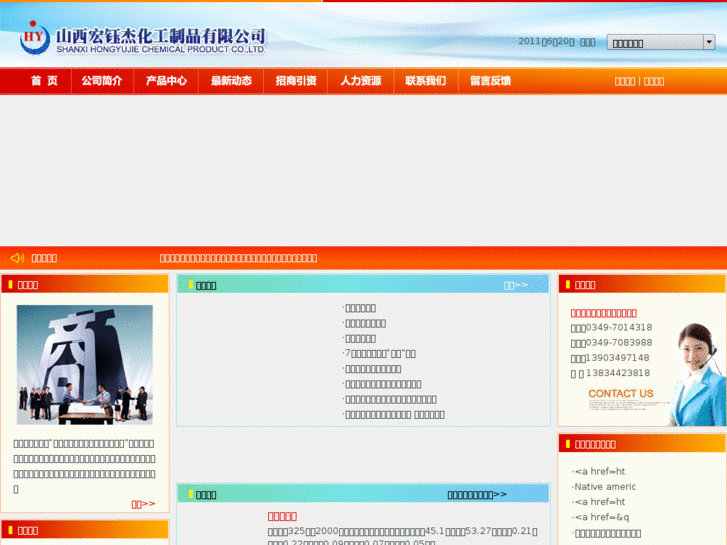Click the speaker announcement icon
This screenshot has height=545, width=727.
pos(17,258)
